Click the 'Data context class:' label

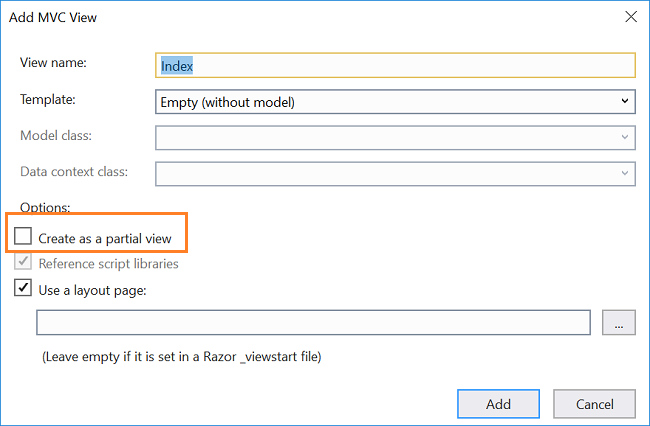tap(74, 172)
